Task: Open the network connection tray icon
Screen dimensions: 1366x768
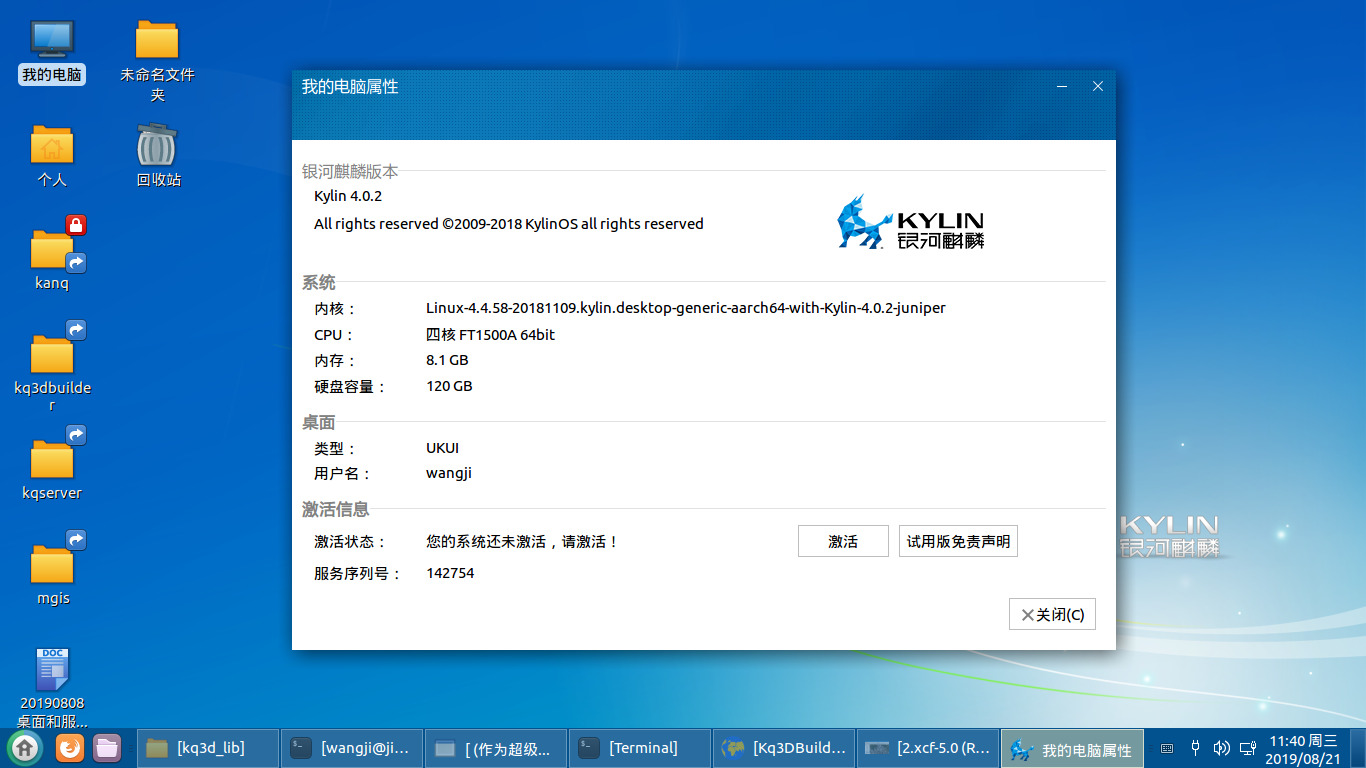Action: point(1247,748)
